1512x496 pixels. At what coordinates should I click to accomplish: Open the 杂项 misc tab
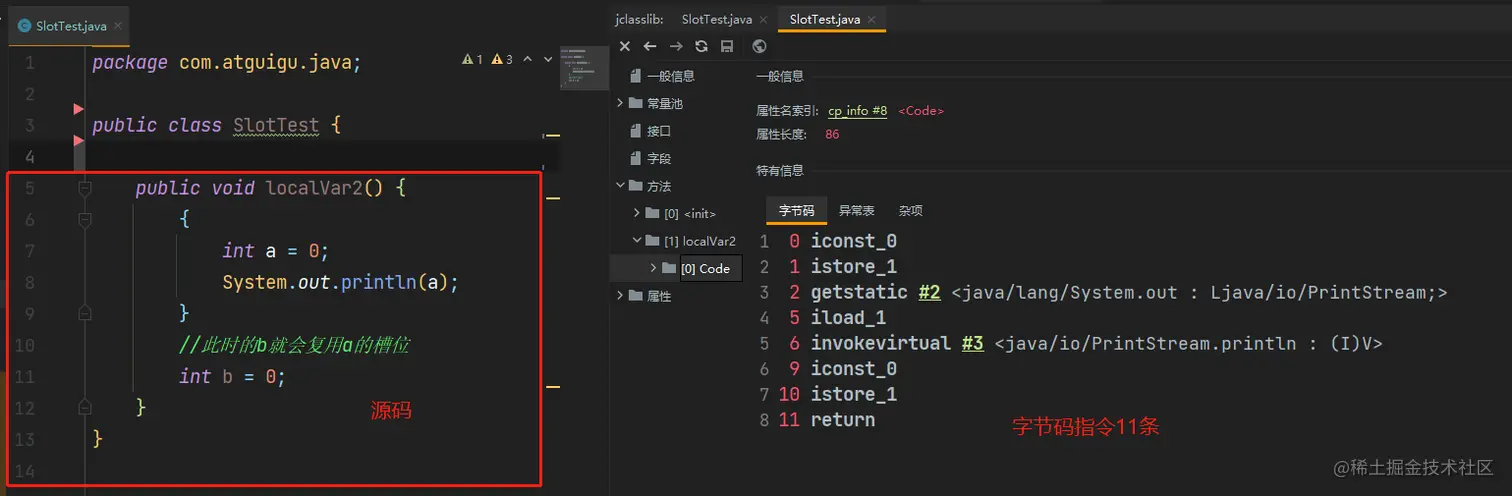click(910, 211)
